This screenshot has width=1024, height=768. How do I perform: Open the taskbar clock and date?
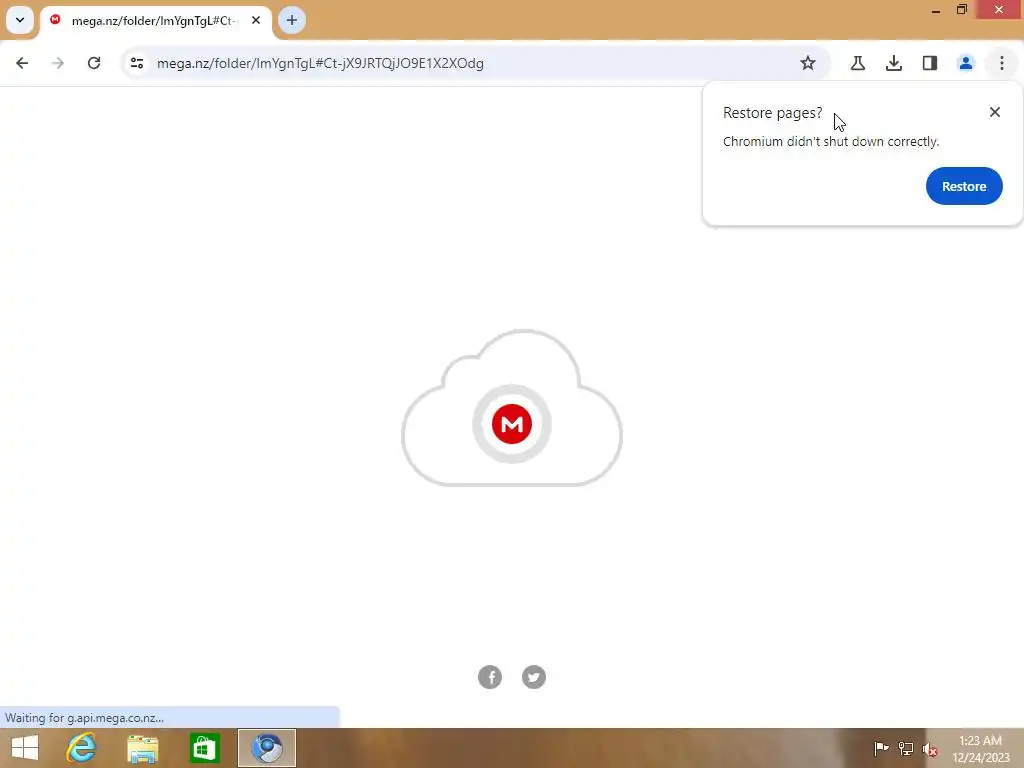(x=980, y=749)
